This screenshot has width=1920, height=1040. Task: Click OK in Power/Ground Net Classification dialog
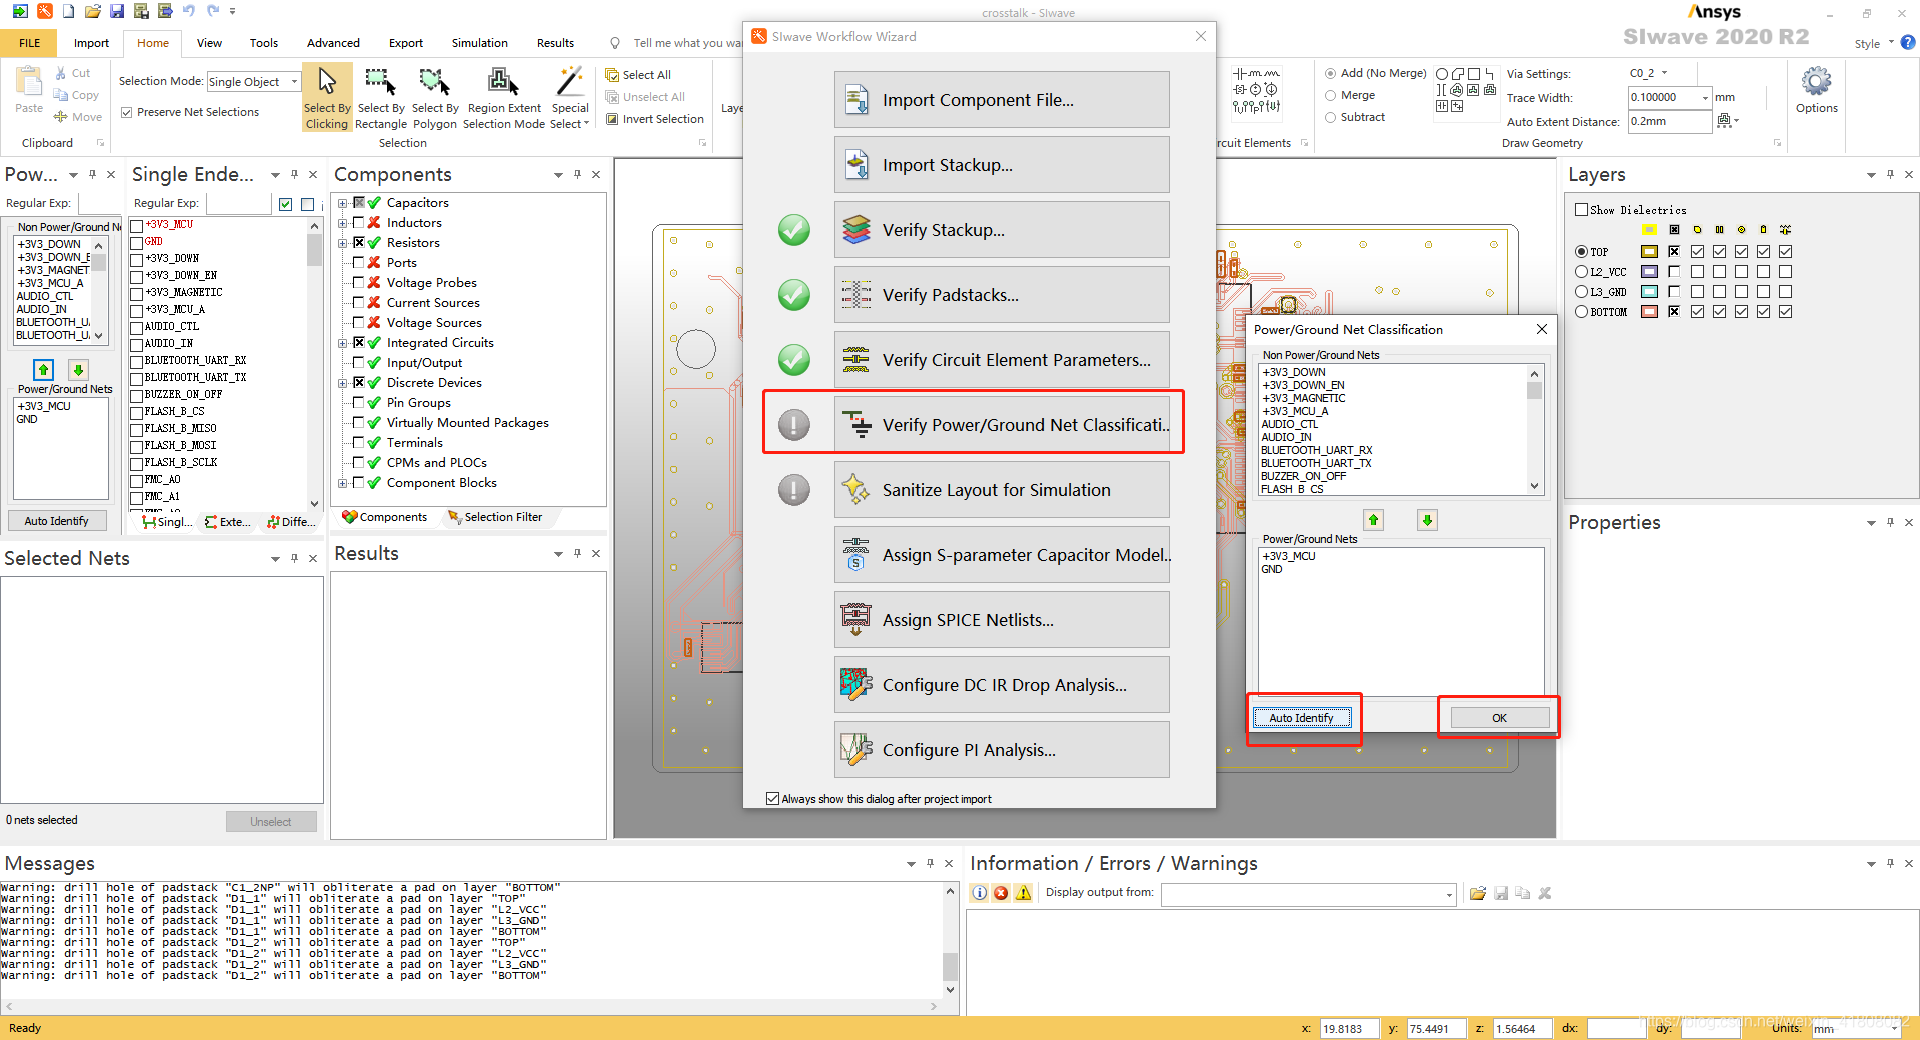tap(1499, 718)
